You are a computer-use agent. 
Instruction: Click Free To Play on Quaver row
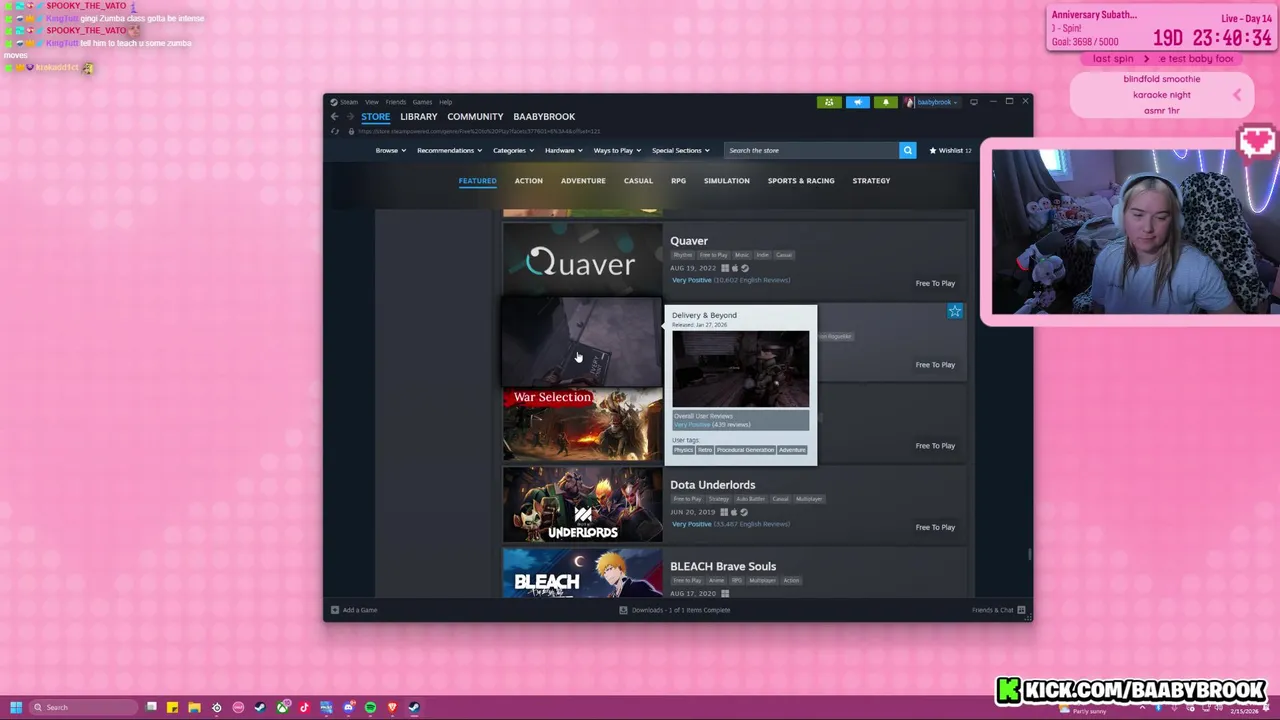[x=935, y=283]
